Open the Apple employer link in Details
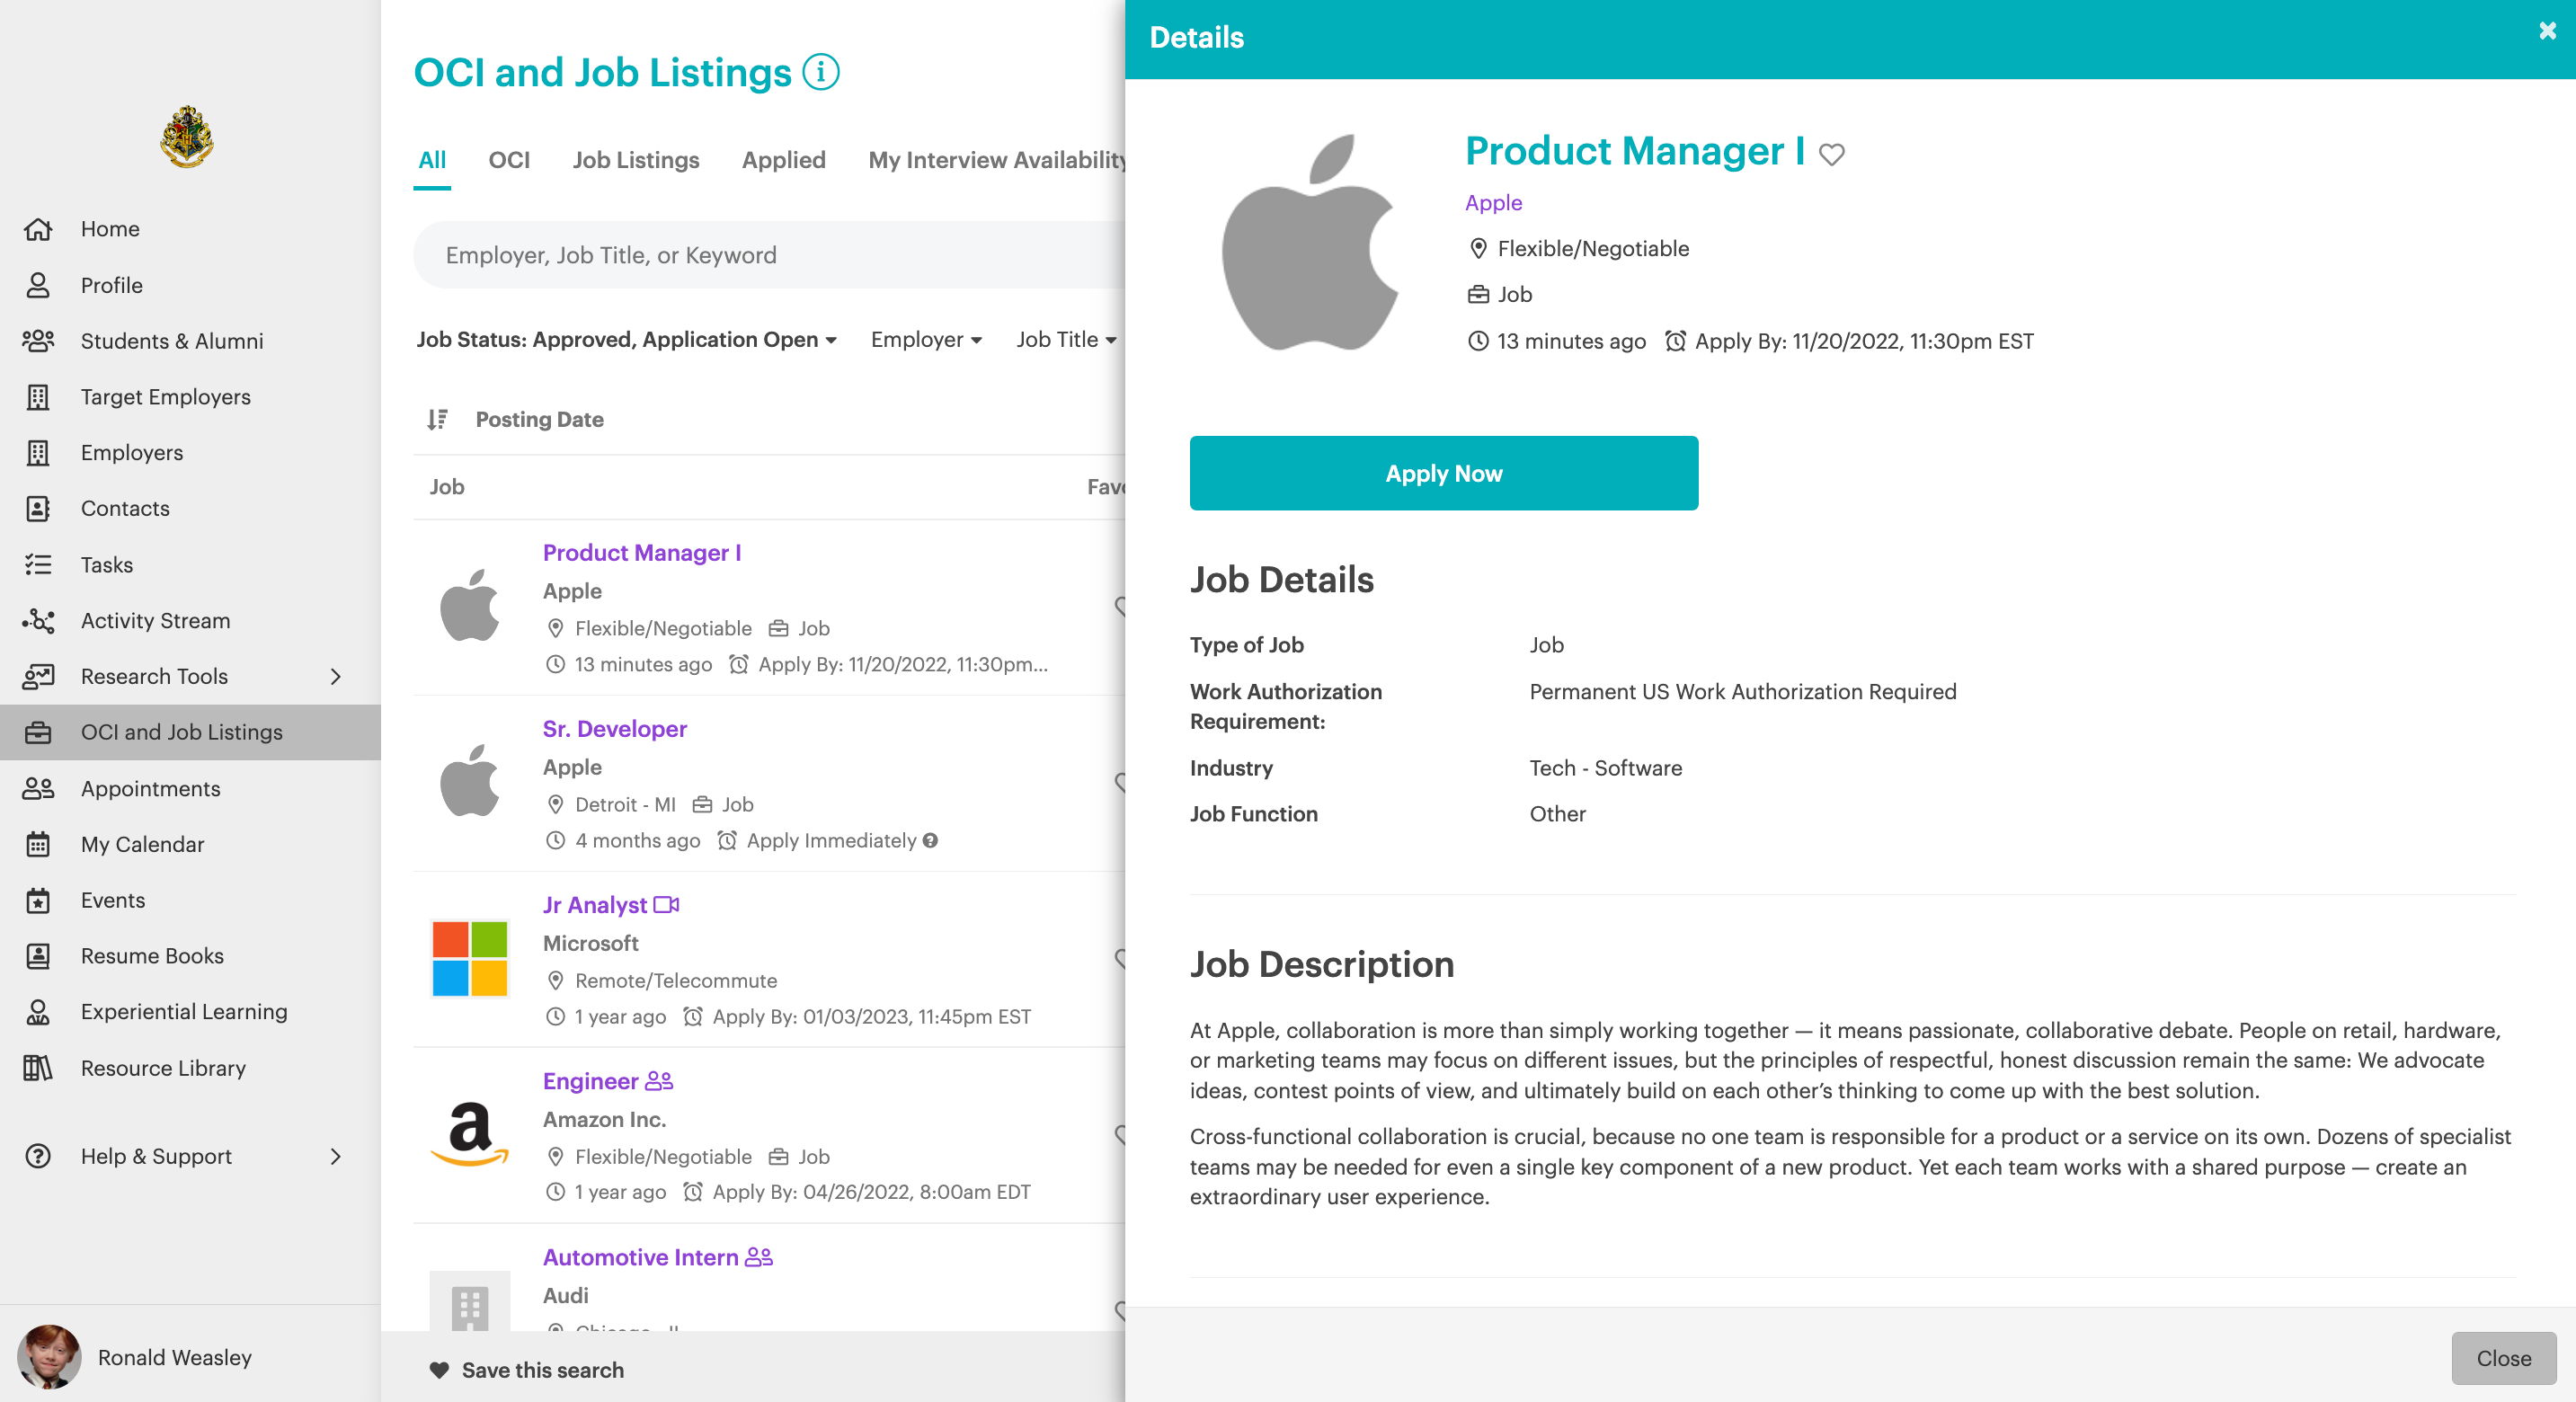2576x1402 pixels. tap(1493, 203)
